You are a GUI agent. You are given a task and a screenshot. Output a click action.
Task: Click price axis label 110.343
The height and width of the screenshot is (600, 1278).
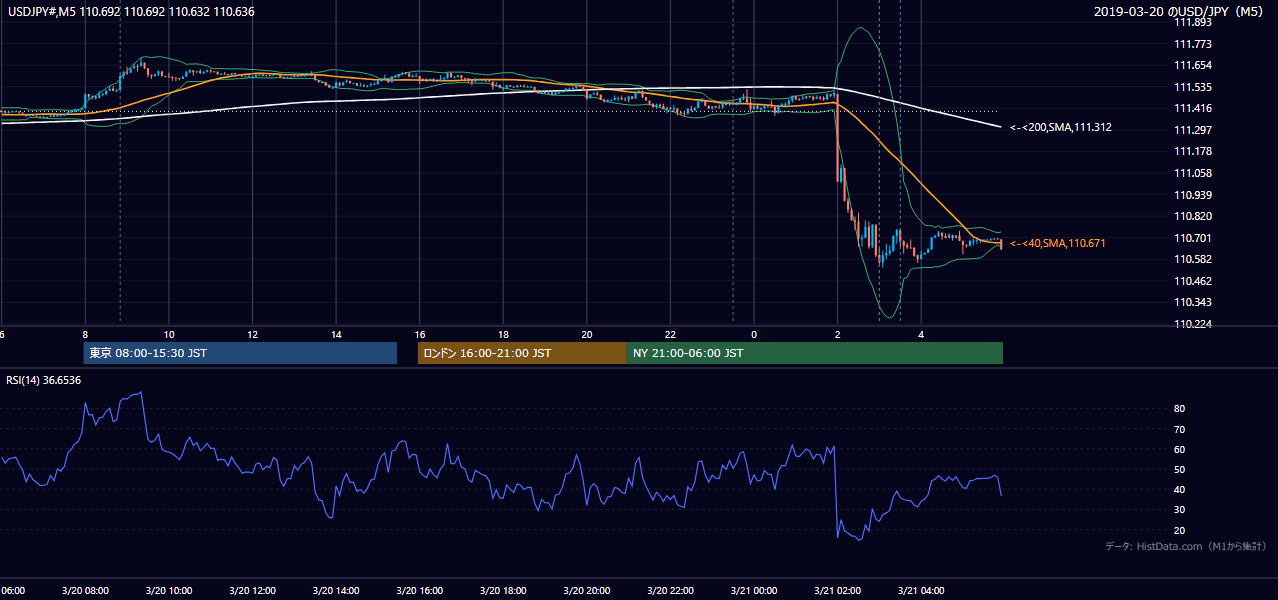click(1192, 302)
